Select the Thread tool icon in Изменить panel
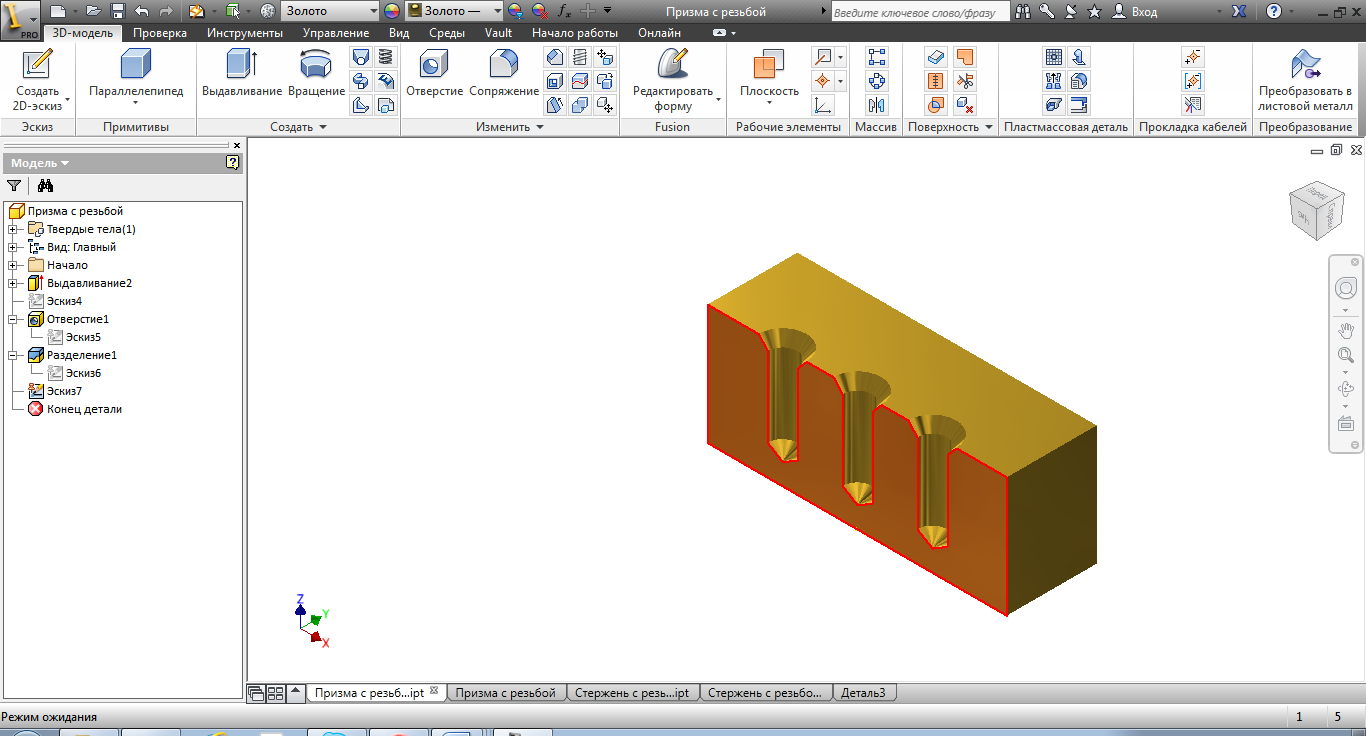 click(579, 57)
